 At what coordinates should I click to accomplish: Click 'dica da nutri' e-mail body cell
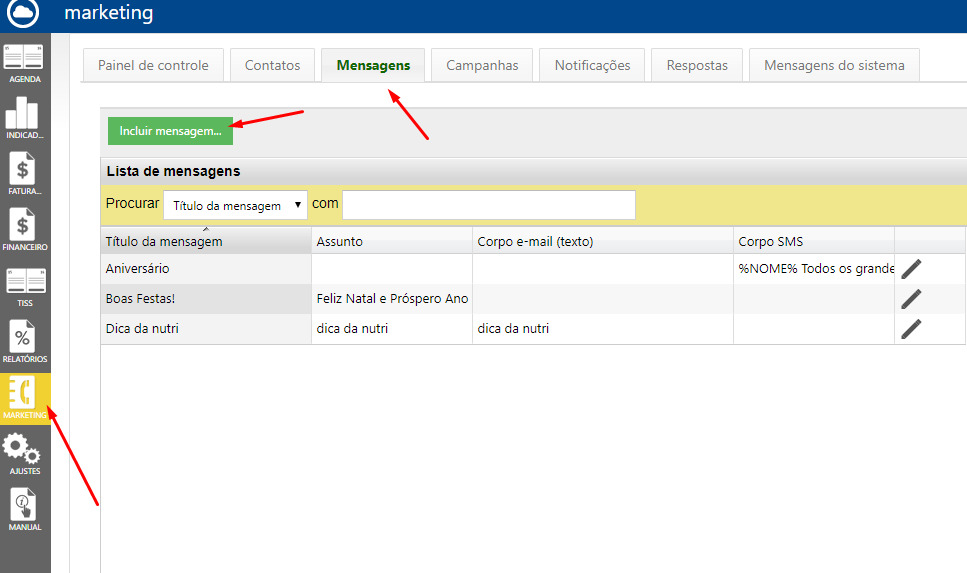(x=603, y=328)
